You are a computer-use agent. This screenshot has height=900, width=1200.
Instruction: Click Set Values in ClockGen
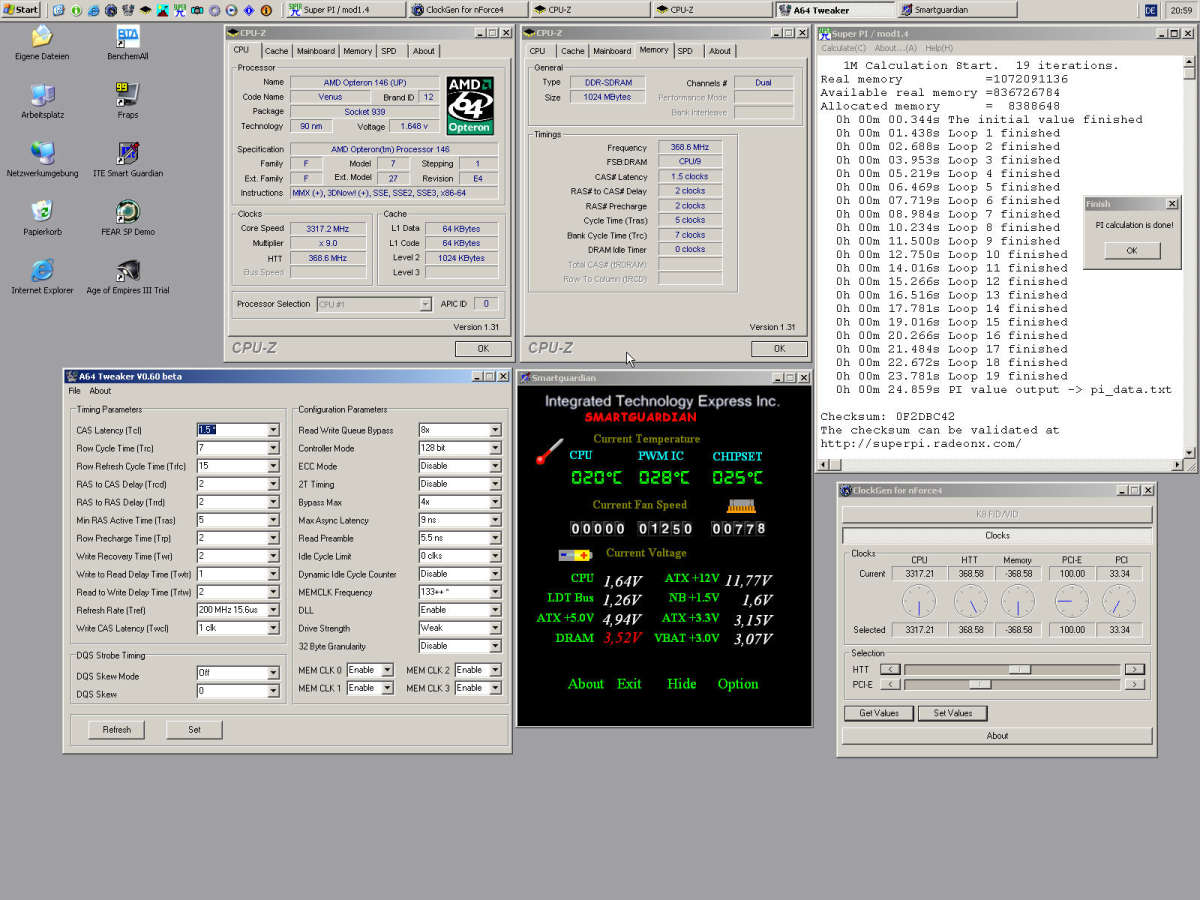coord(952,713)
